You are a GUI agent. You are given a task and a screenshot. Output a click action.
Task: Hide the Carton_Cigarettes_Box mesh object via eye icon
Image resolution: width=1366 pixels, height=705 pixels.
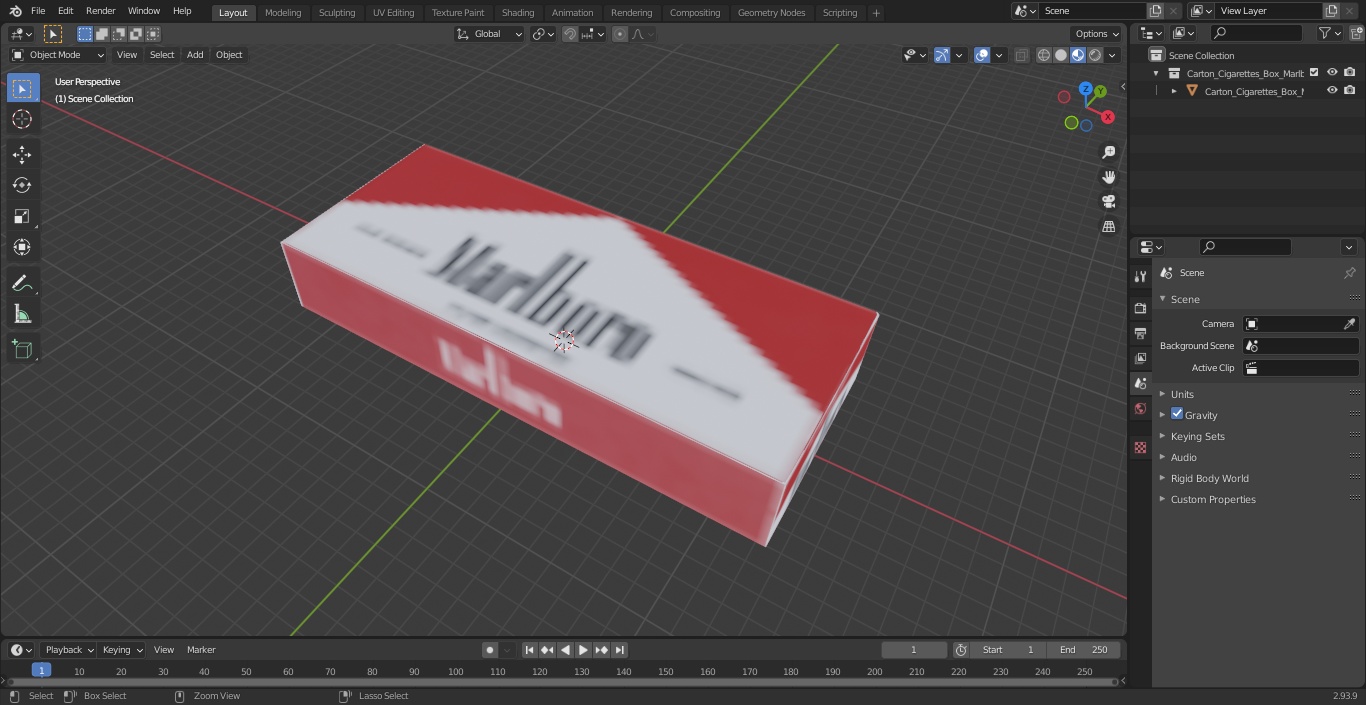1332,90
